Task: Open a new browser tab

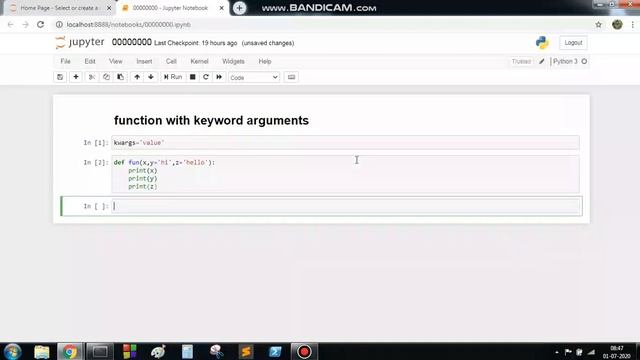Action: pos(240,8)
